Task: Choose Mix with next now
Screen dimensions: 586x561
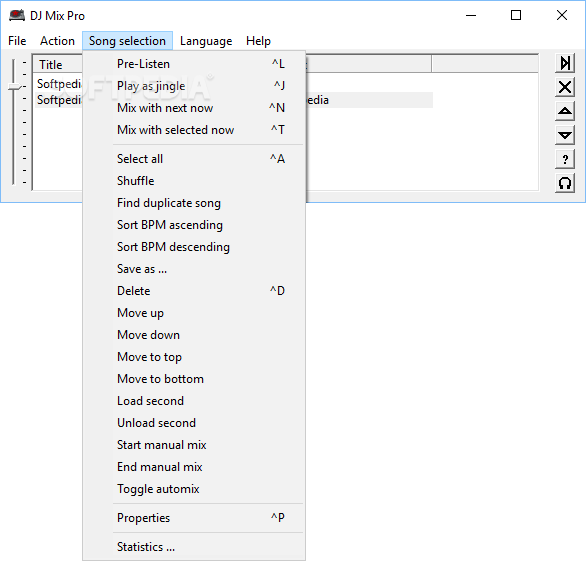Action: pos(194,108)
